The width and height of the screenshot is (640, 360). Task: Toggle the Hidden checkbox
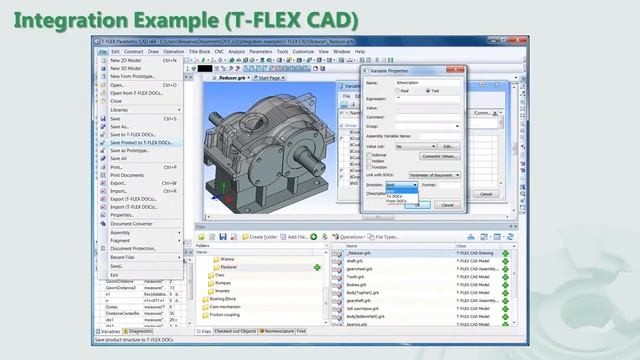pos(369,161)
